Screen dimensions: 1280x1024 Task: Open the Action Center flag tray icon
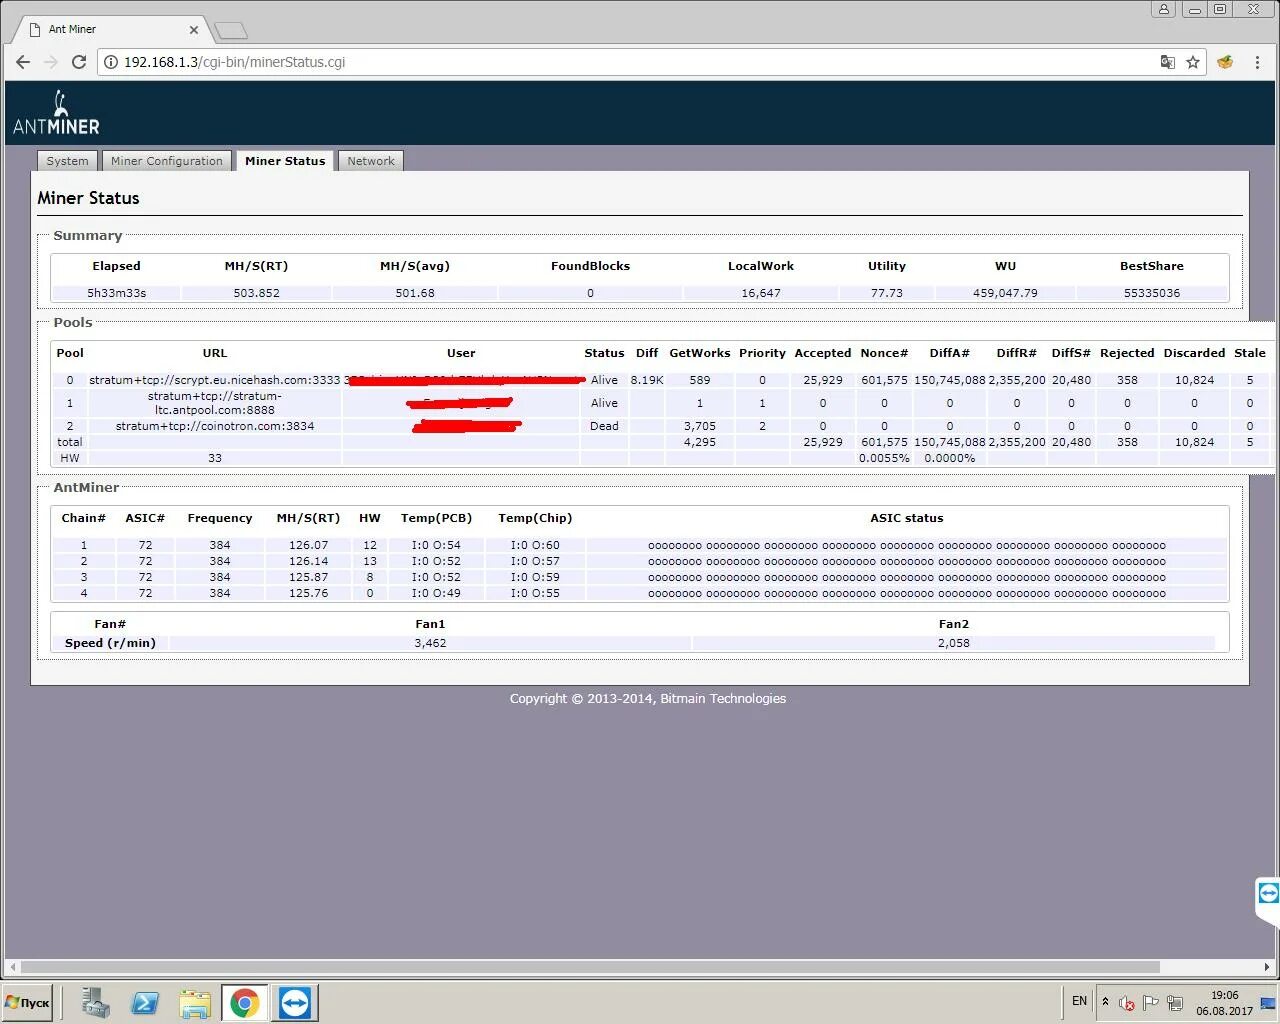pos(1151,1003)
